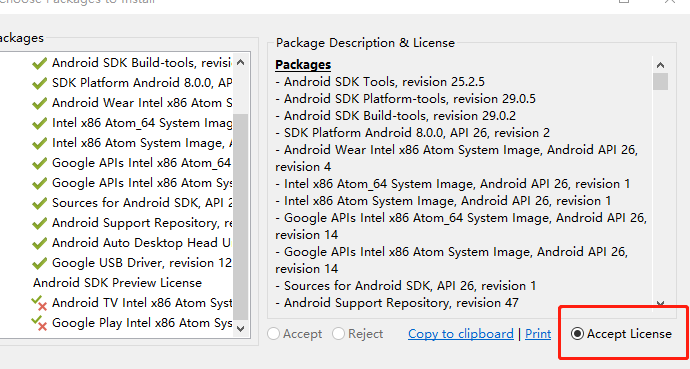Click license description scroll up arrow
Viewport: 690px width, 369px height.
[660, 65]
